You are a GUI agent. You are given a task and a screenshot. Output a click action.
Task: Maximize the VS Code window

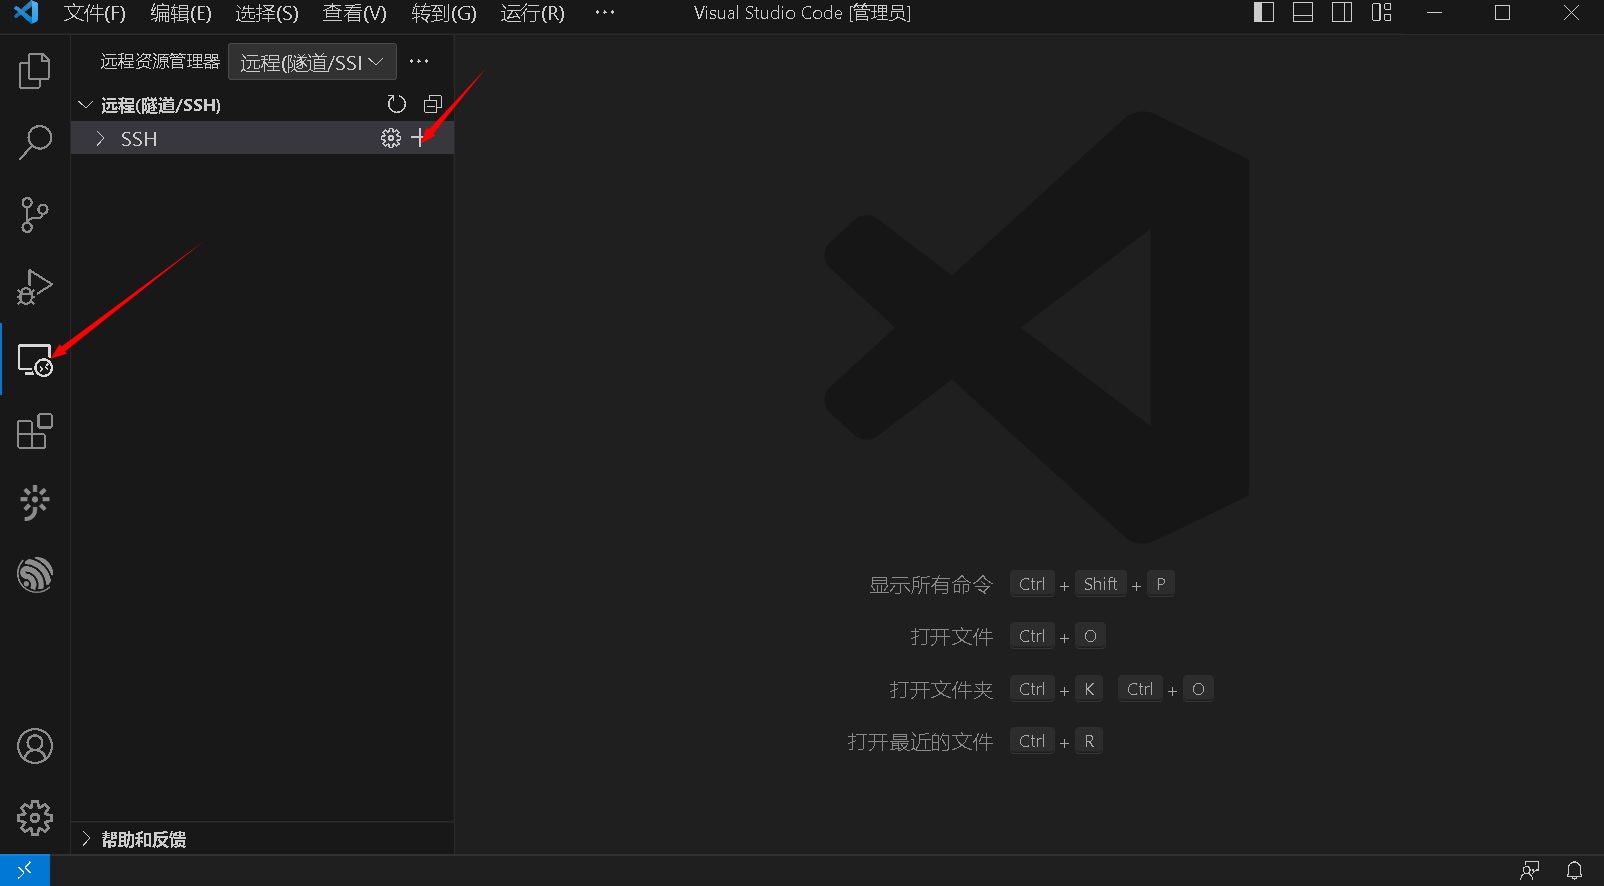[1502, 13]
